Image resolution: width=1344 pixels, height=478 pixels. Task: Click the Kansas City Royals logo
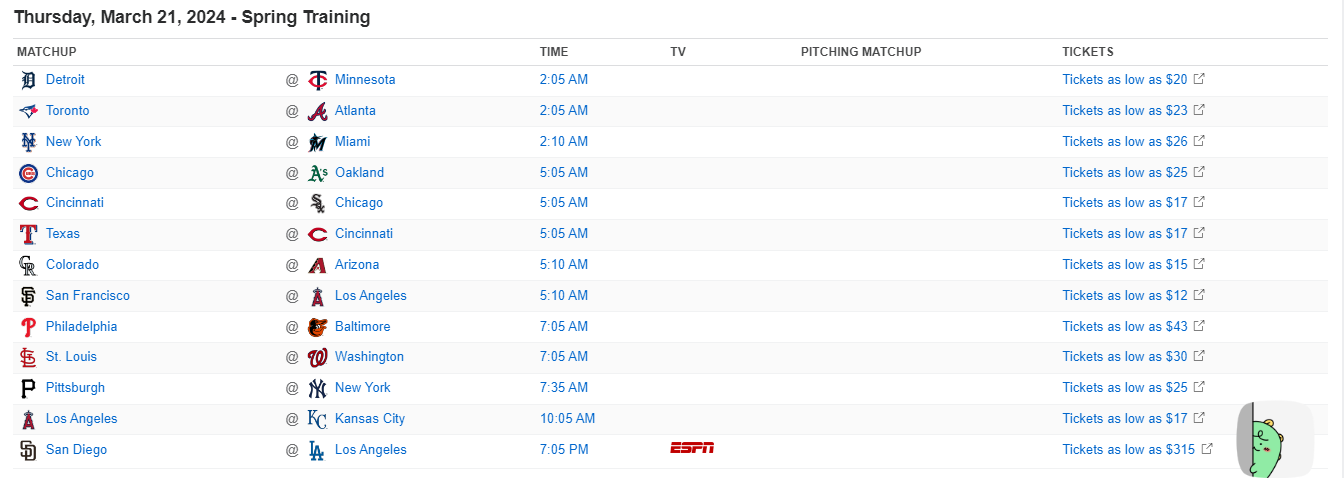(317, 419)
